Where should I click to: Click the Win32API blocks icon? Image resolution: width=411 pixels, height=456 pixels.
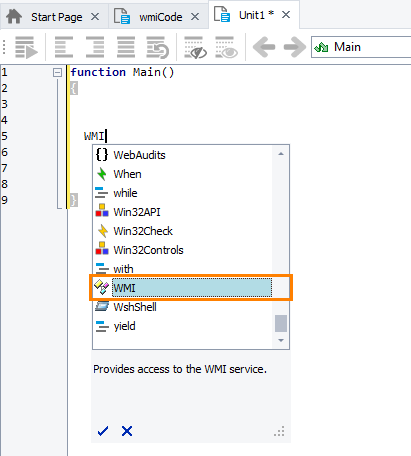(102, 211)
